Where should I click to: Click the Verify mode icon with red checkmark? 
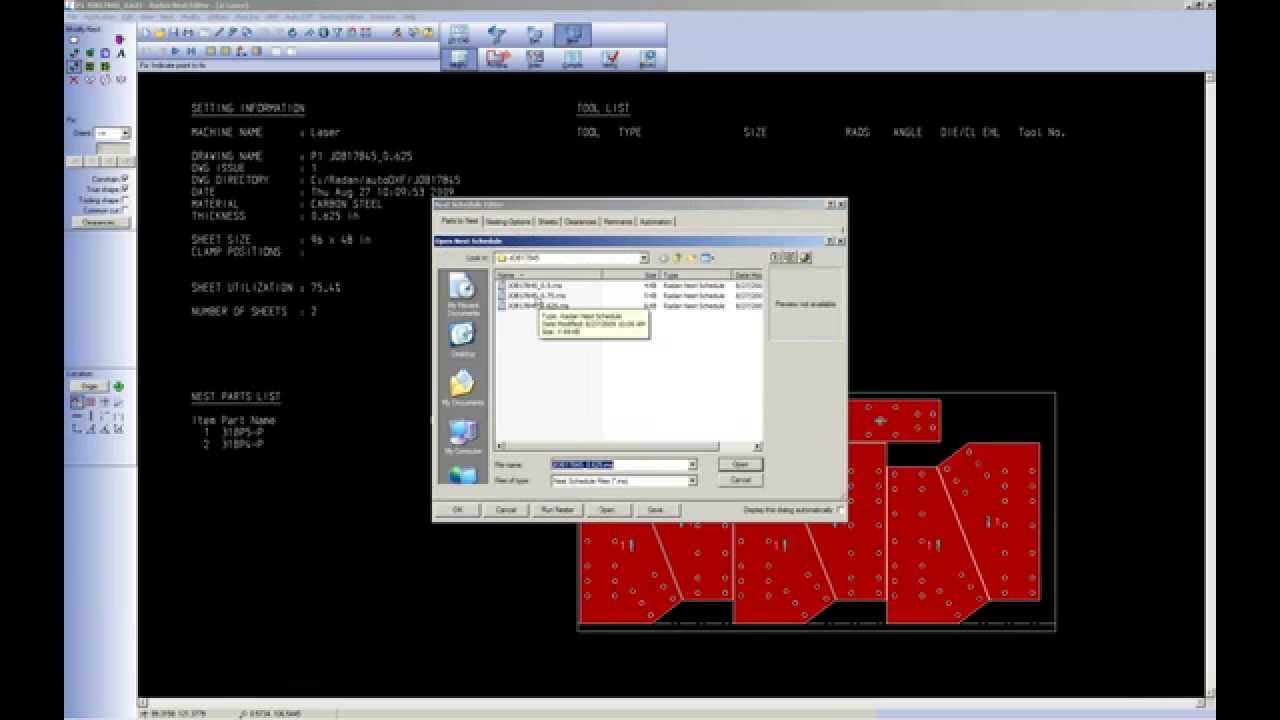click(610, 59)
